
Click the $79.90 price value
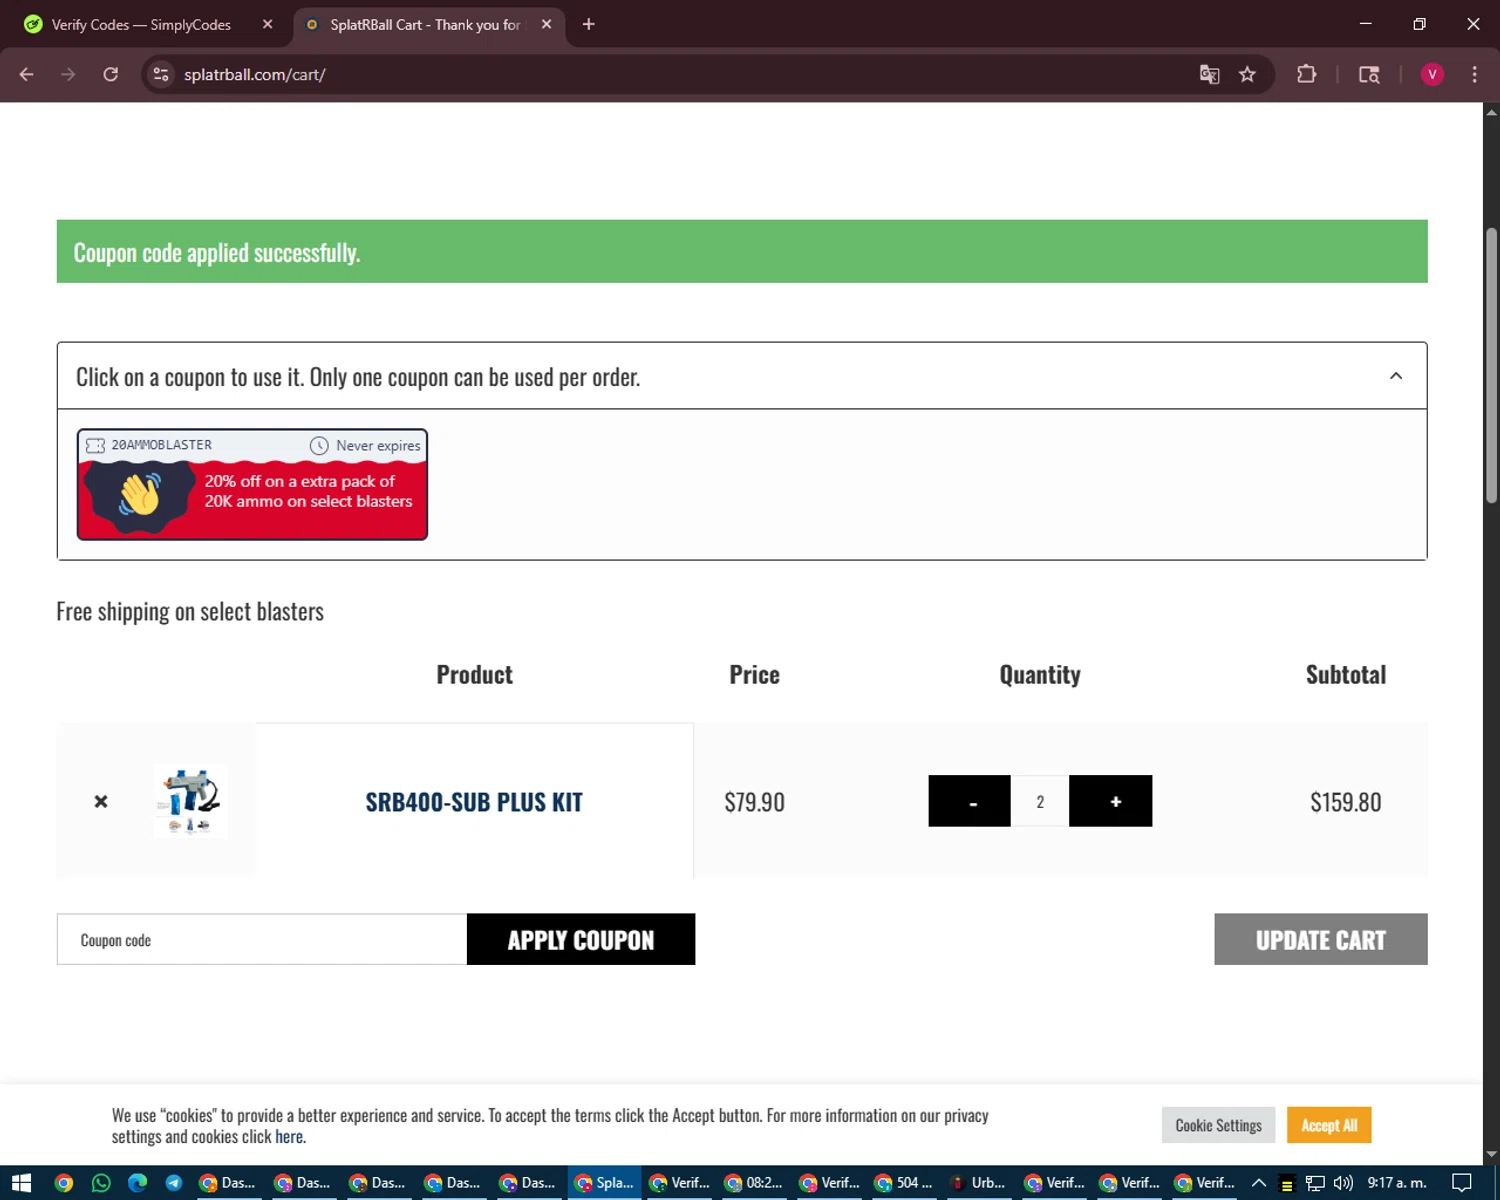pos(755,802)
